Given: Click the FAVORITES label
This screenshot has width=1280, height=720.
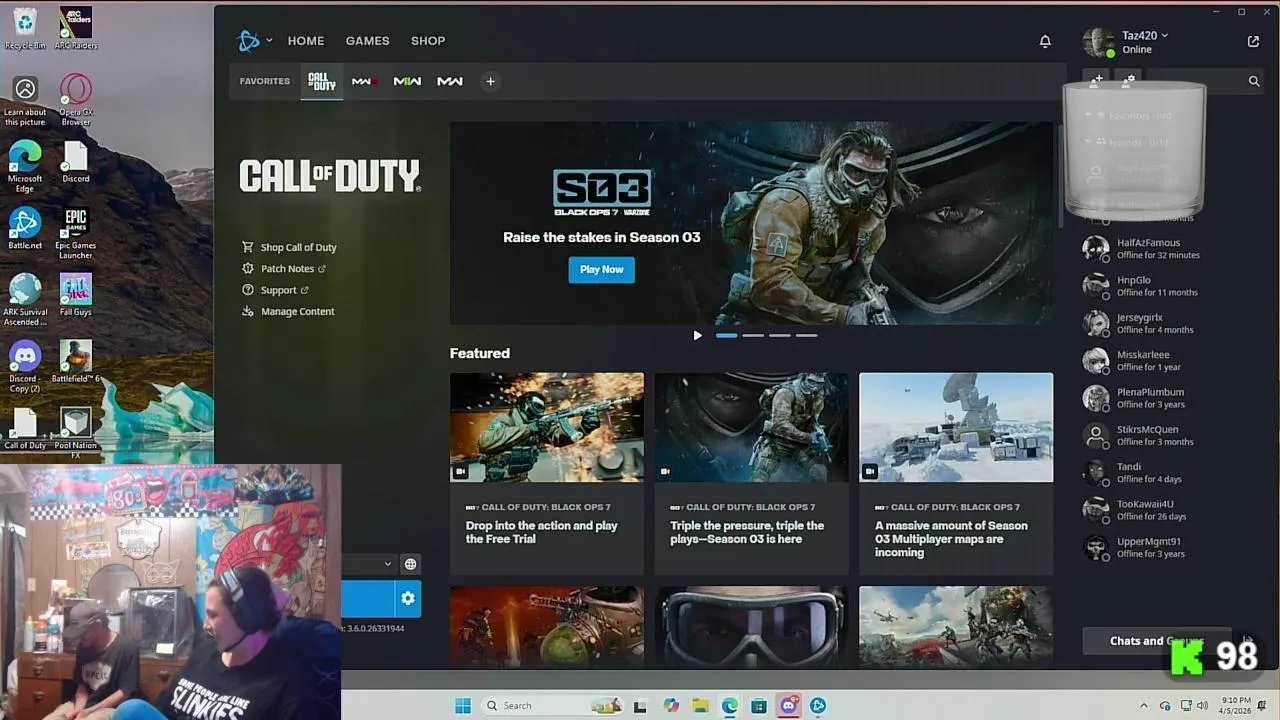Looking at the screenshot, I should [265, 81].
